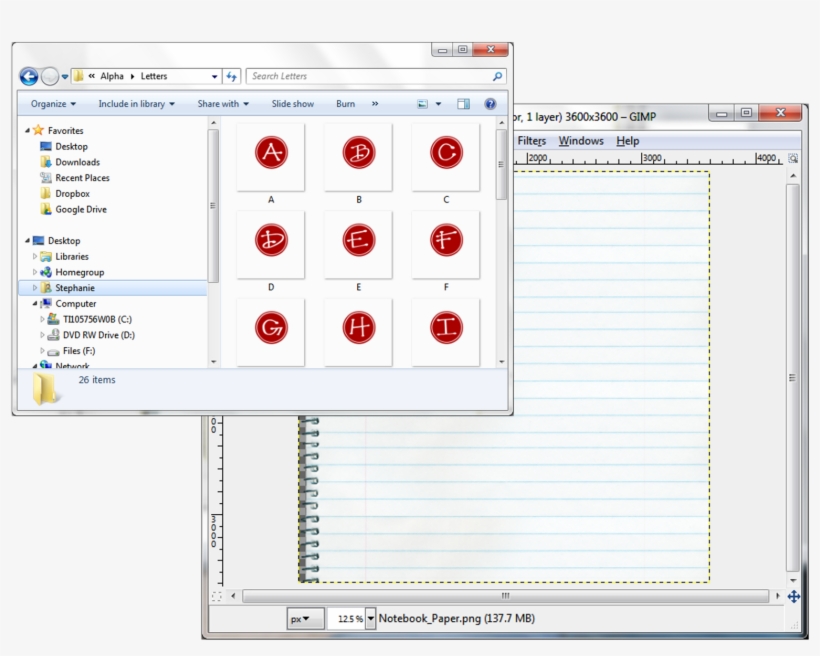Open the GIMP Filters menu
The height and width of the screenshot is (656, 820).
pyautogui.click(x=532, y=141)
